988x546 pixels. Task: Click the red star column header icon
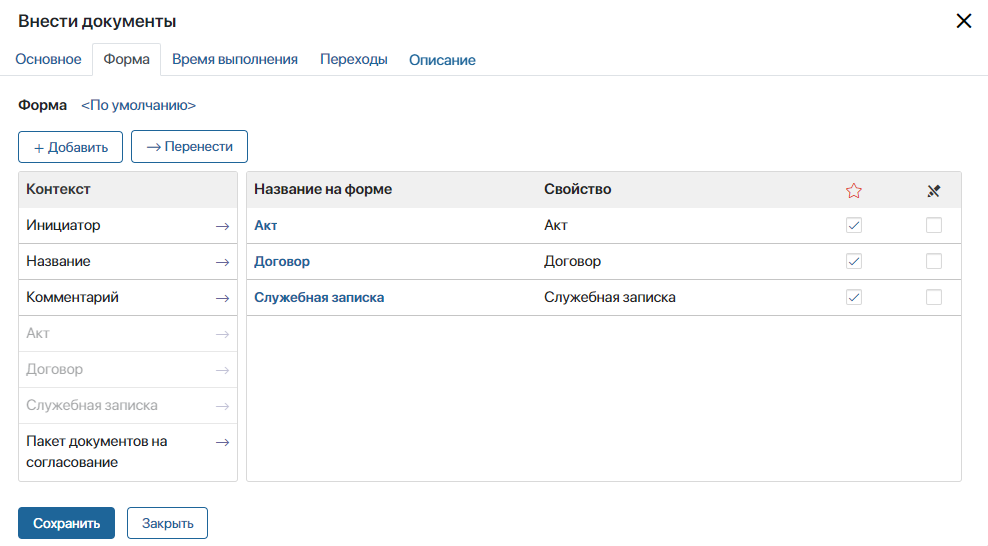[x=854, y=190]
